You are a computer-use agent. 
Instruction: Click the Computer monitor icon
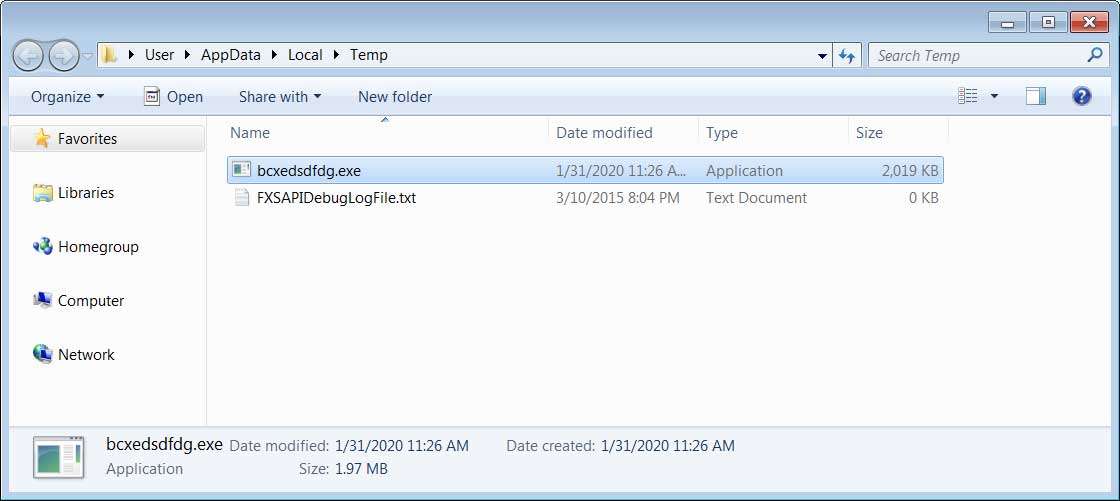pyautogui.click(x=43, y=300)
